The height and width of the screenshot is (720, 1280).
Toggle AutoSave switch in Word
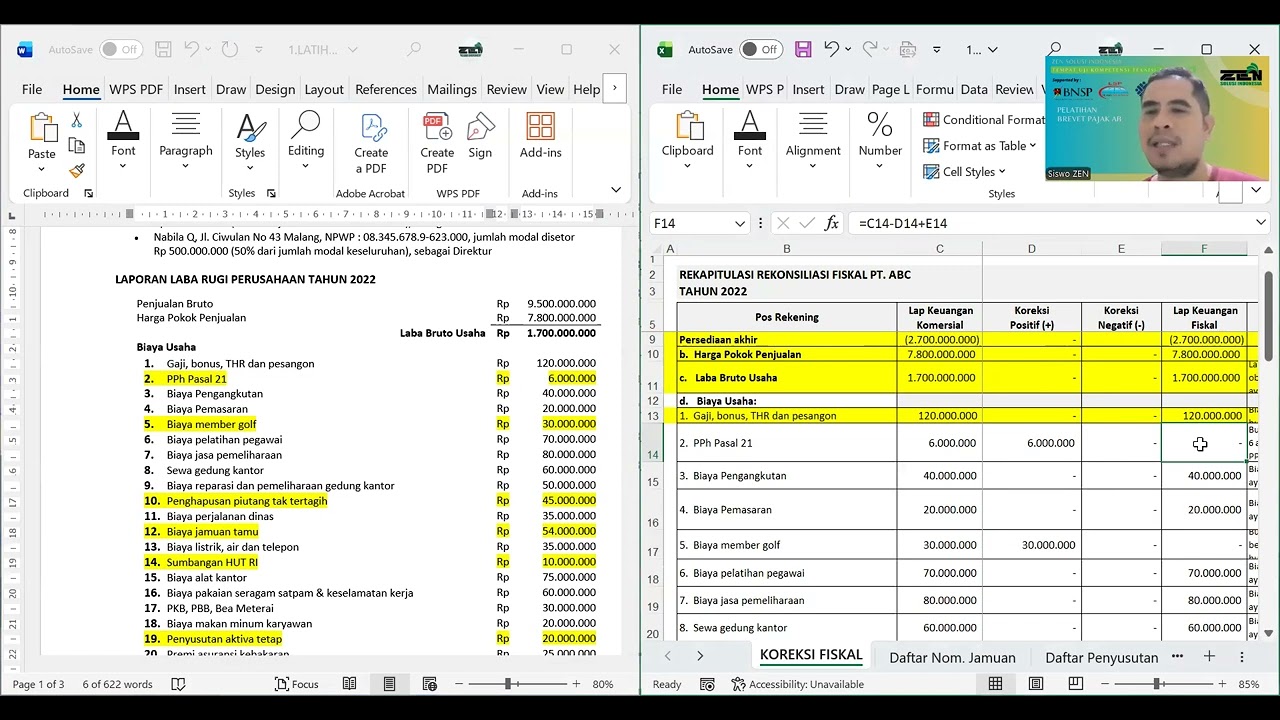[120, 49]
